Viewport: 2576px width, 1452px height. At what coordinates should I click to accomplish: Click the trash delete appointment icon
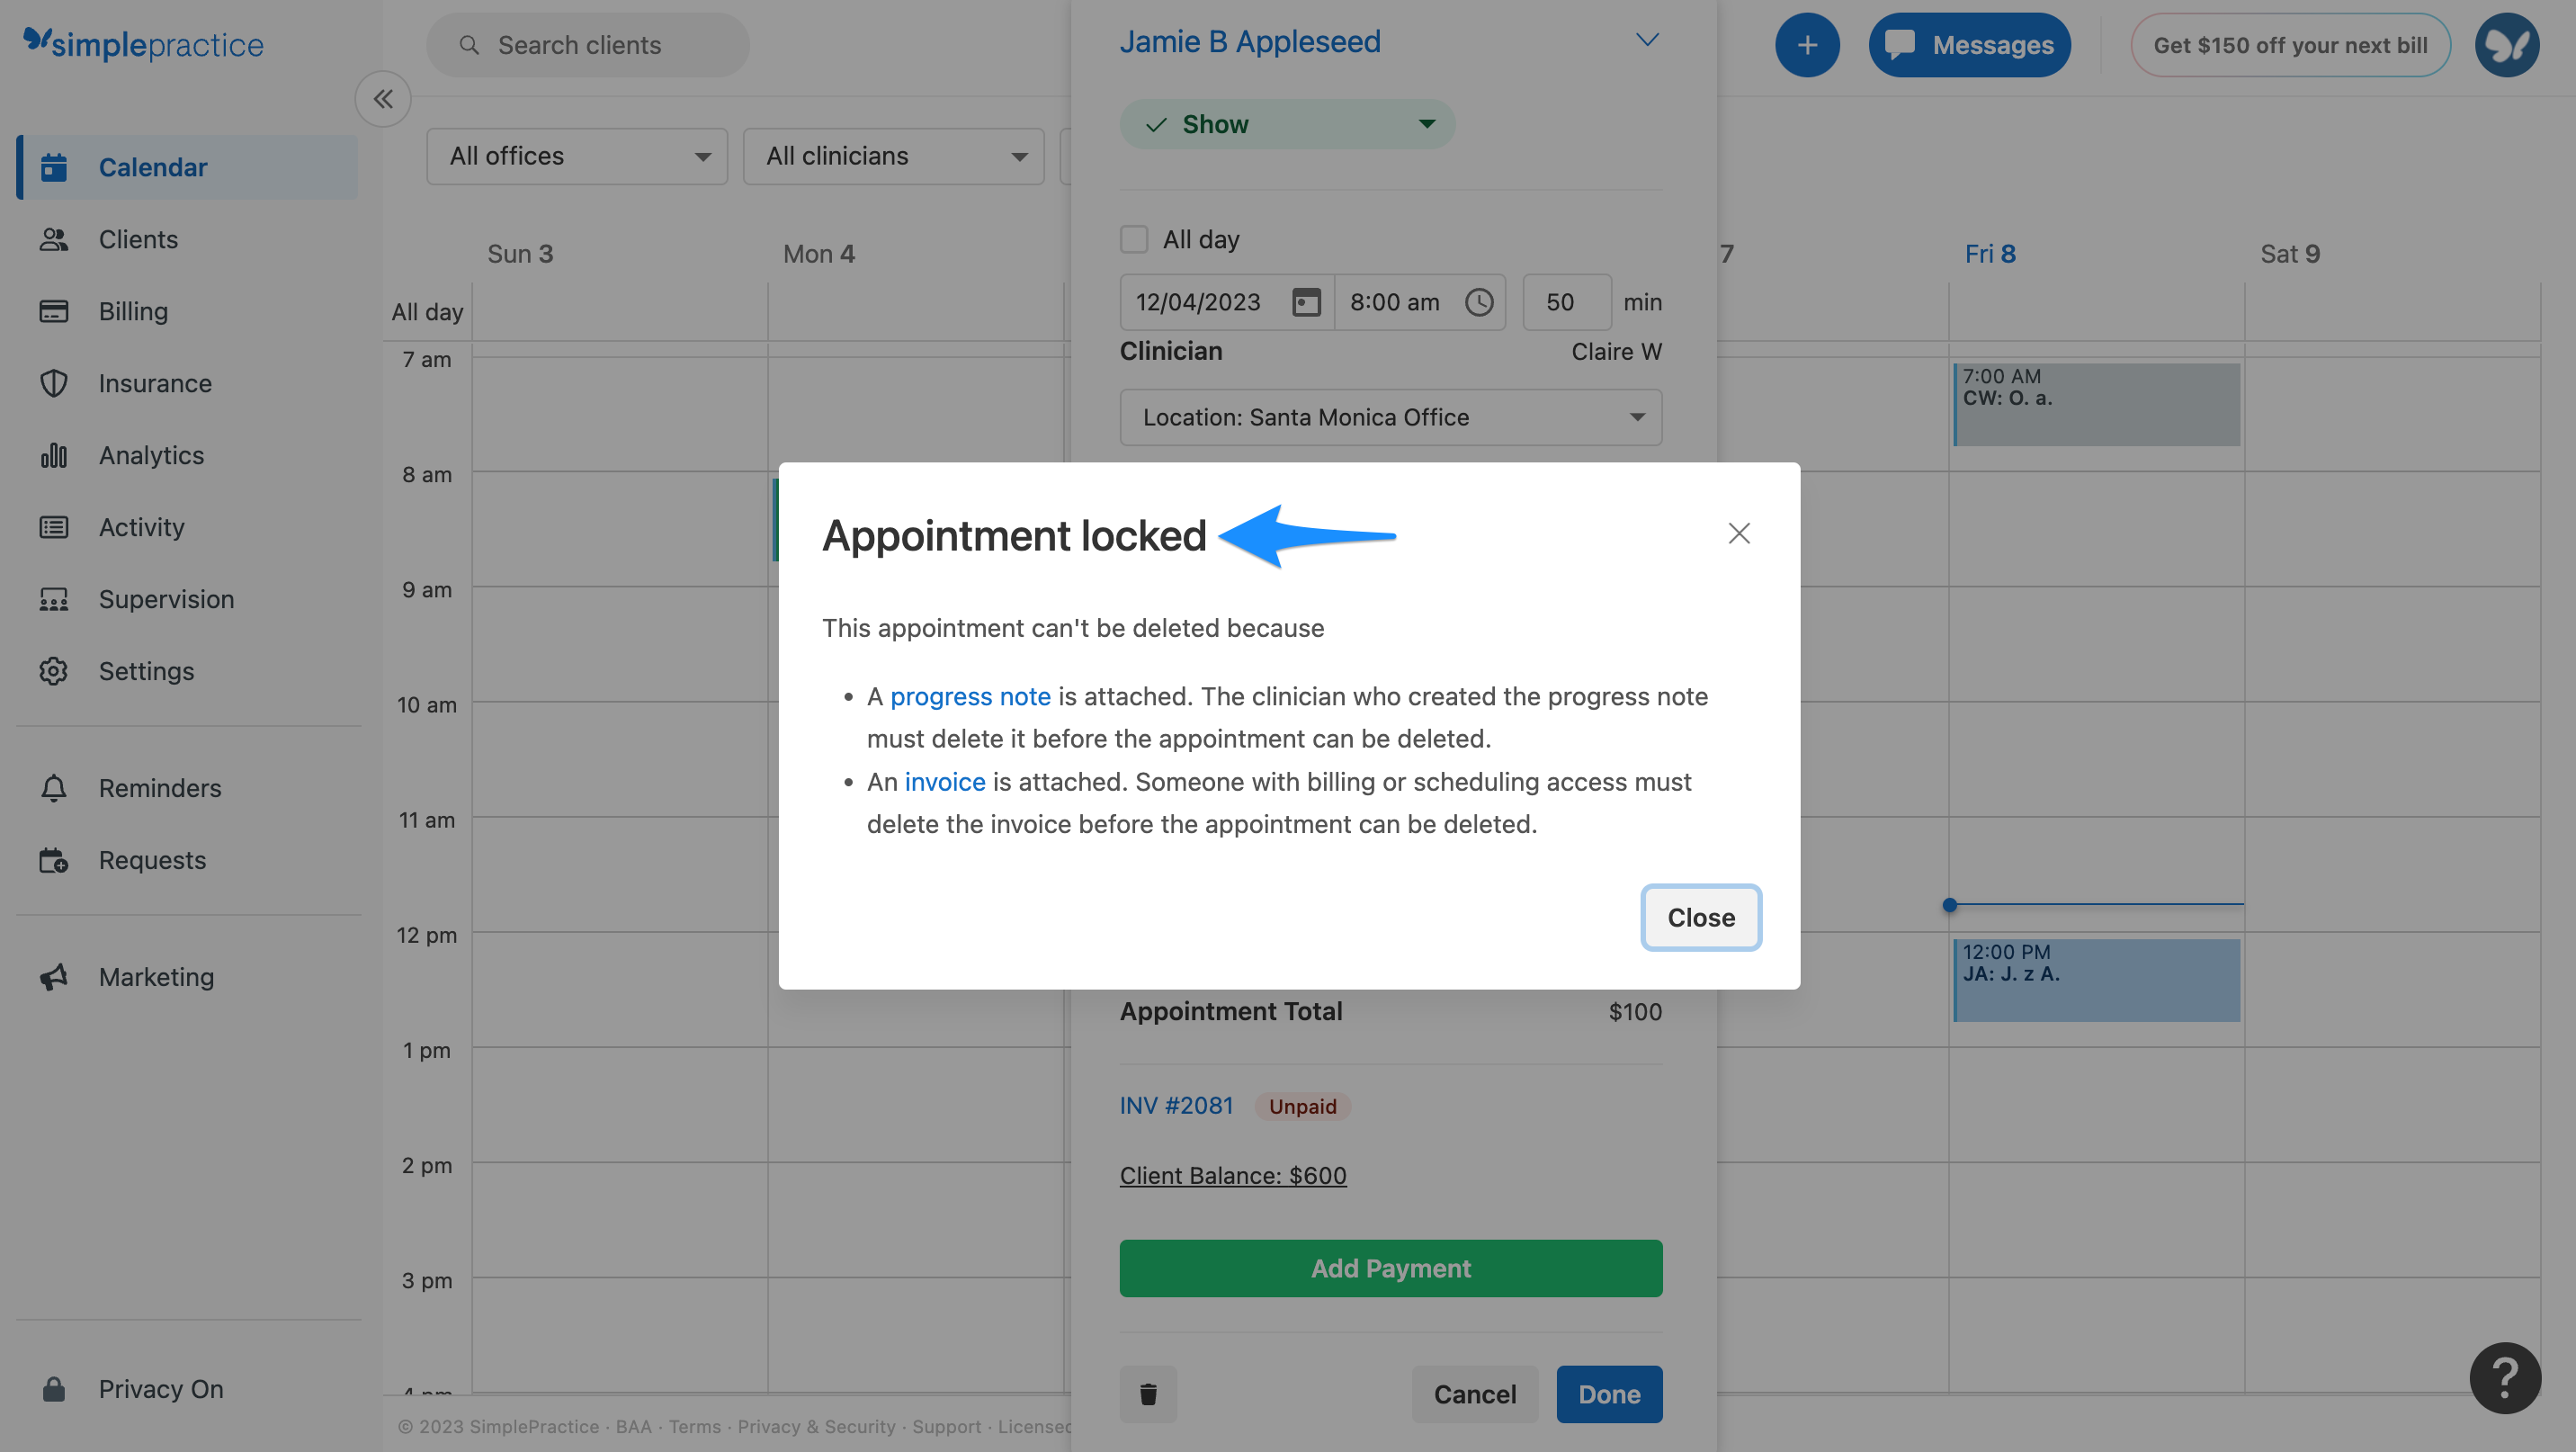click(1148, 1394)
